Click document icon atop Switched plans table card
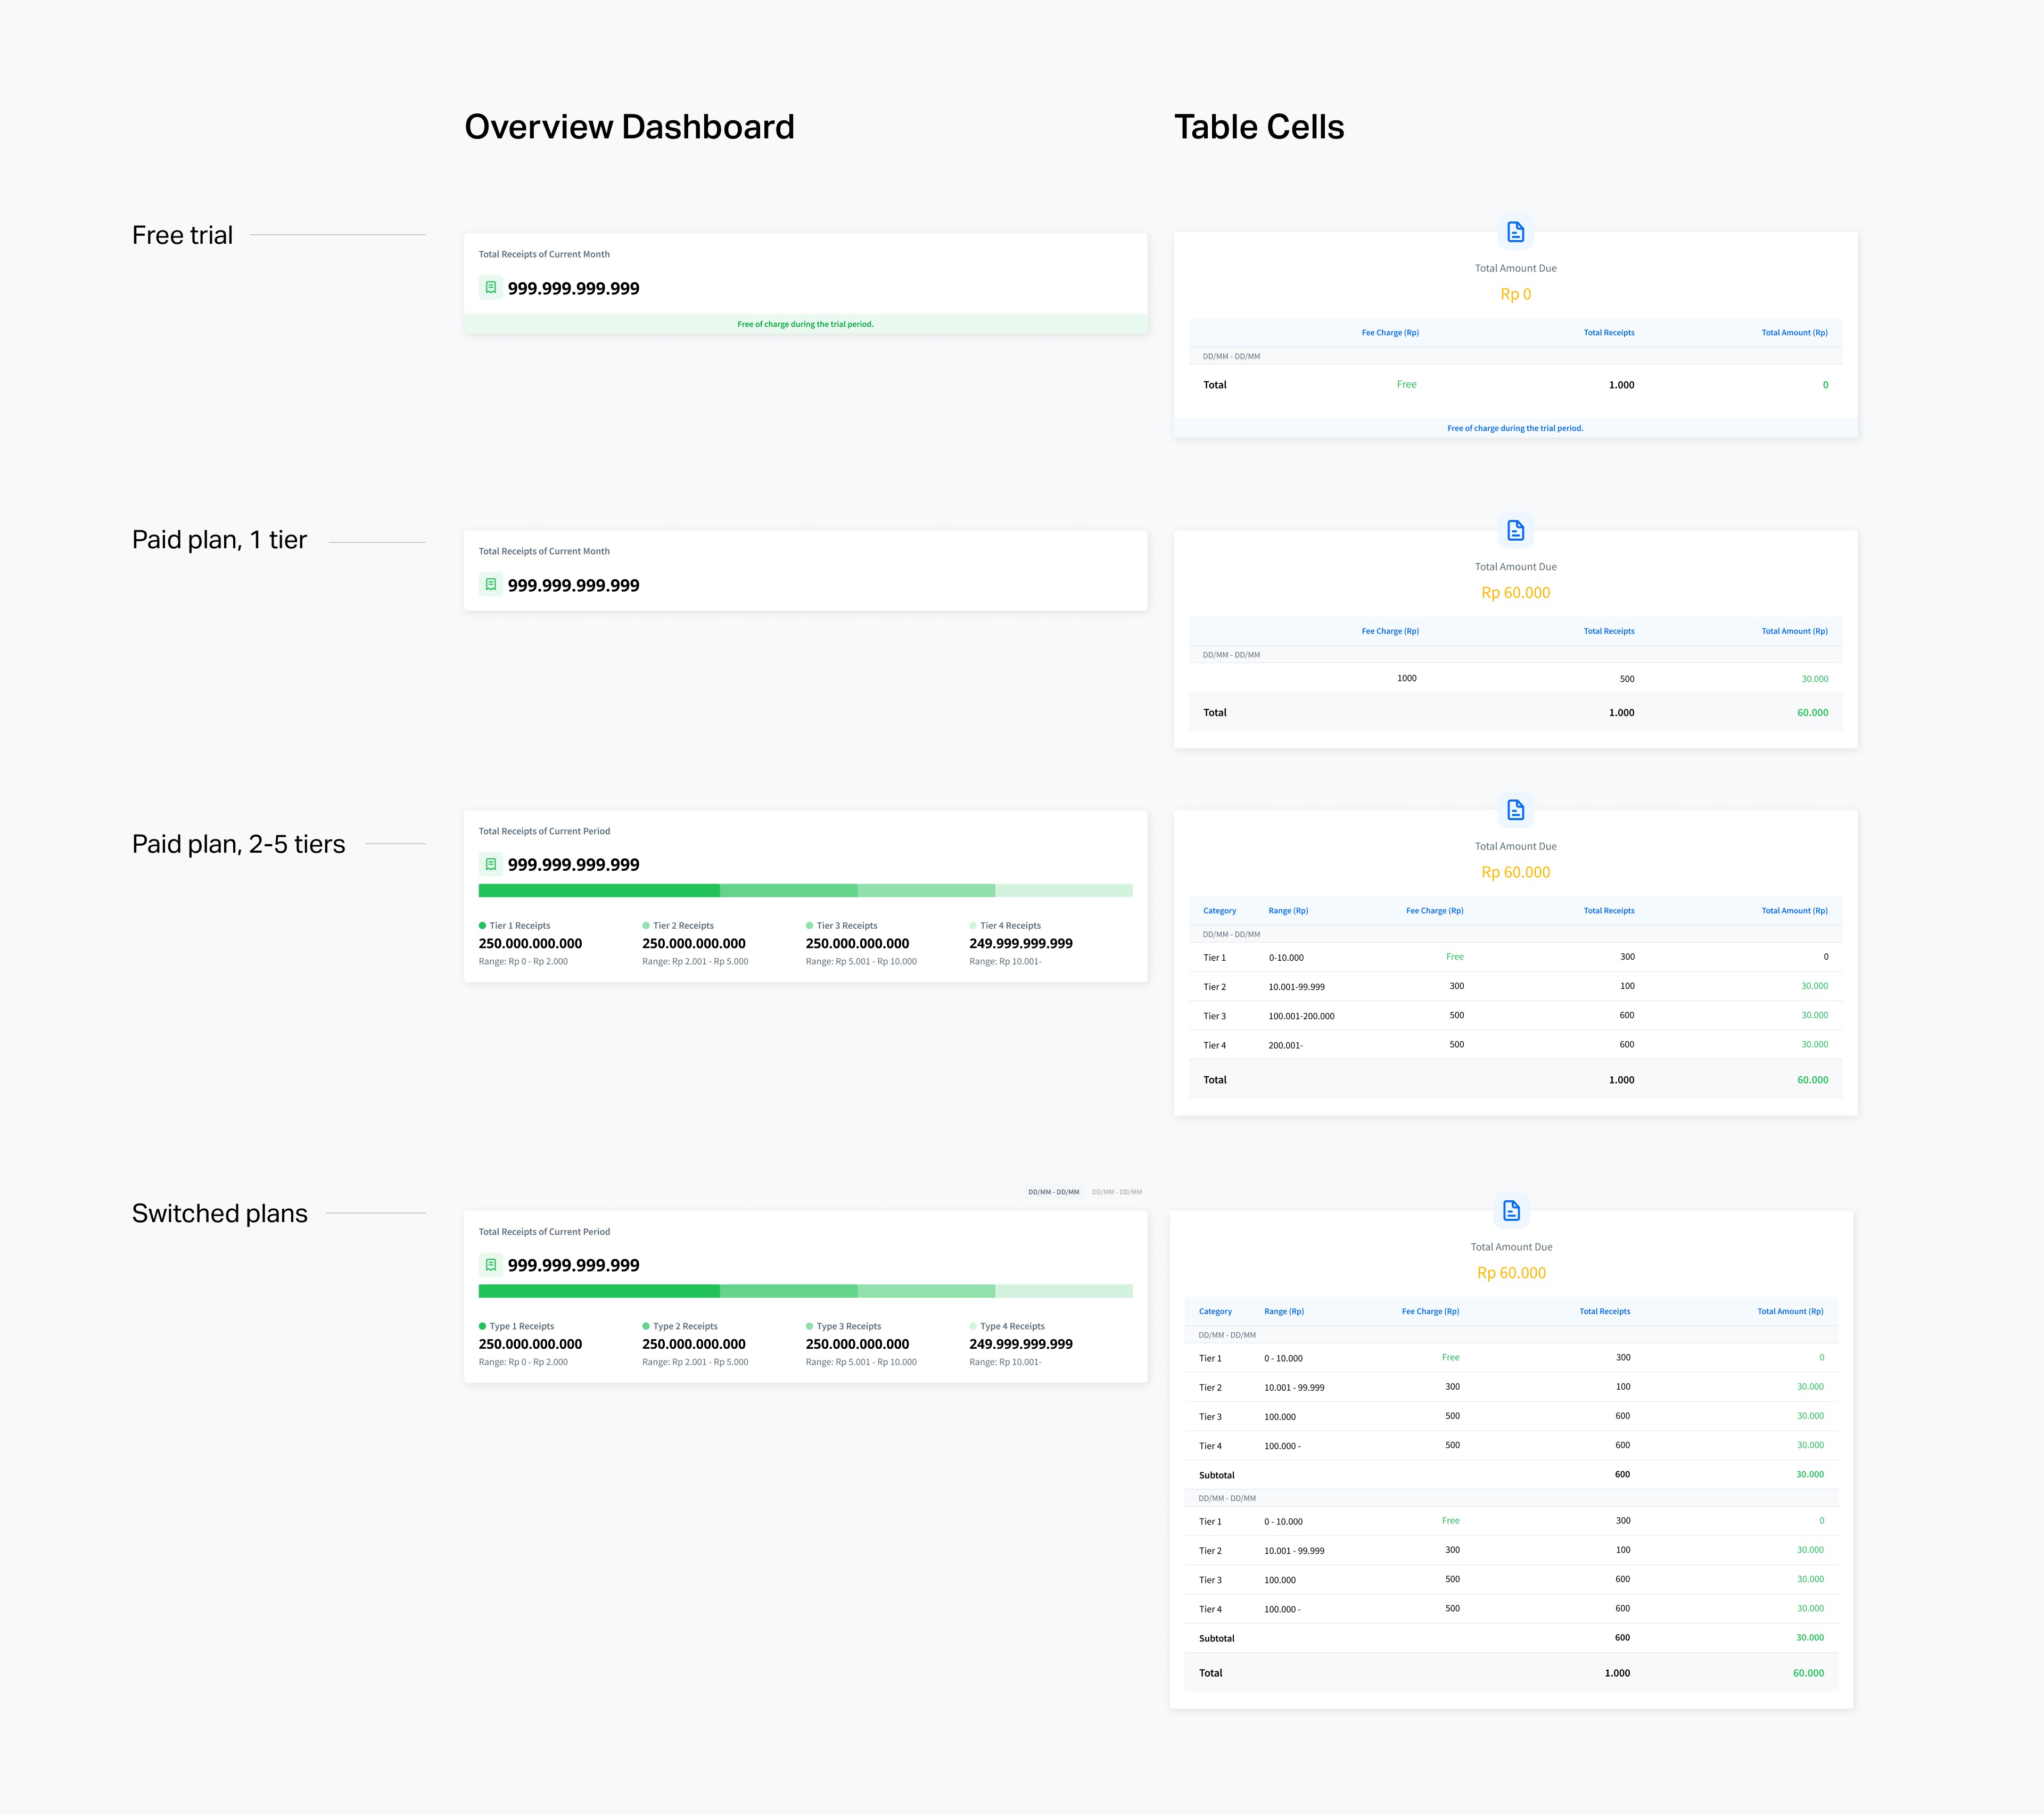2044x1815 pixels. (x=1511, y=1210)
